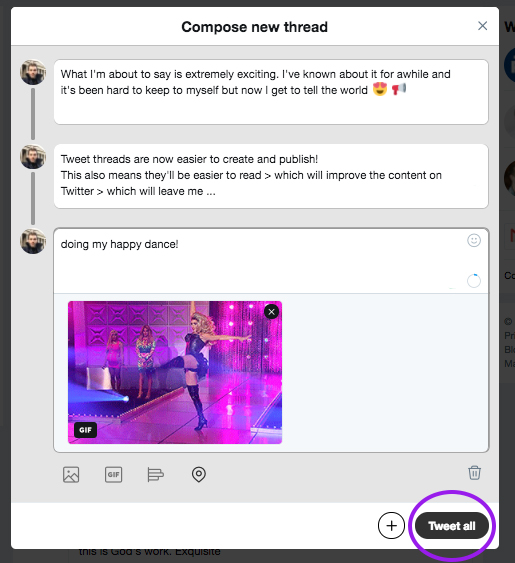Click the add photo icon
Viewport: 515px width, 563px height.
point(71,474)
